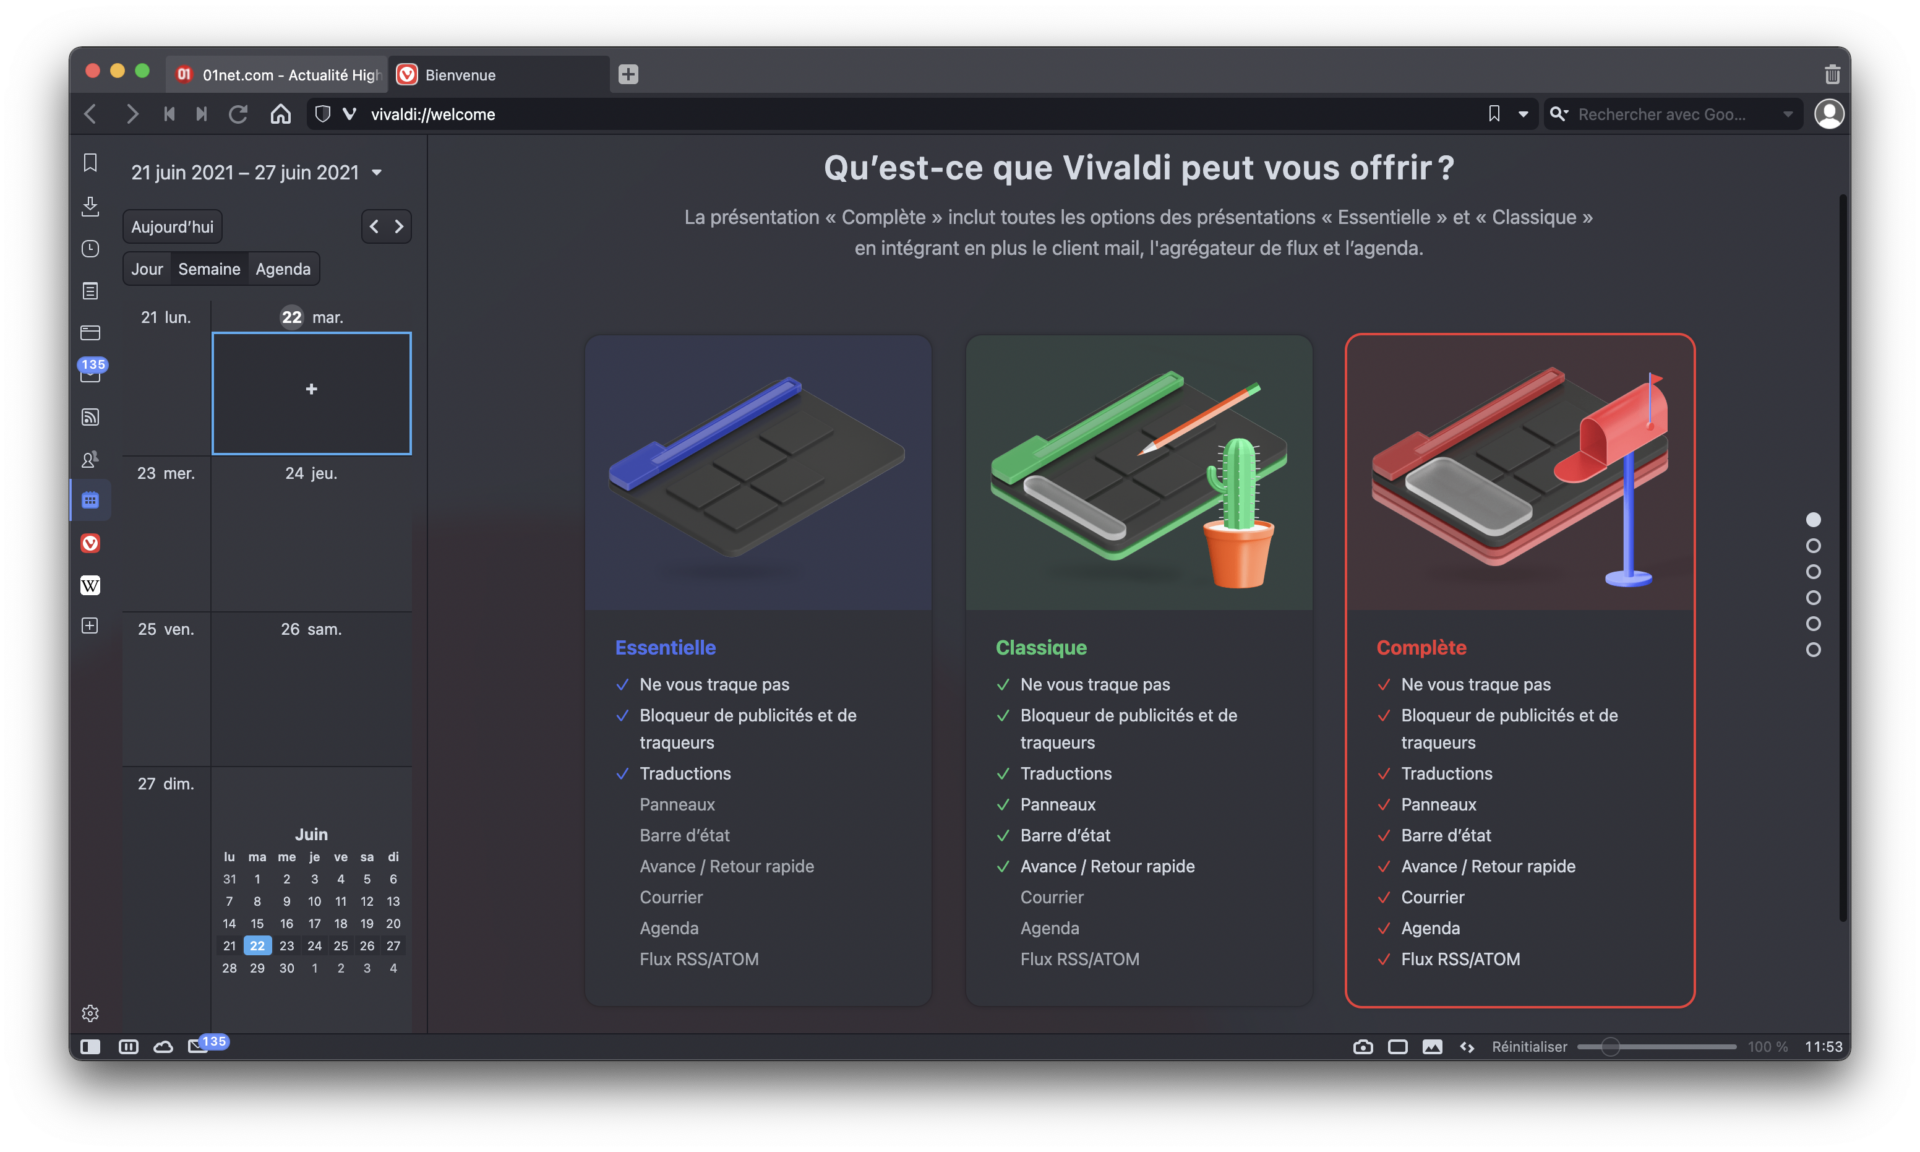Bookmark this page from address bar
1920x1152 pixels.
[x=1494, y=114]
